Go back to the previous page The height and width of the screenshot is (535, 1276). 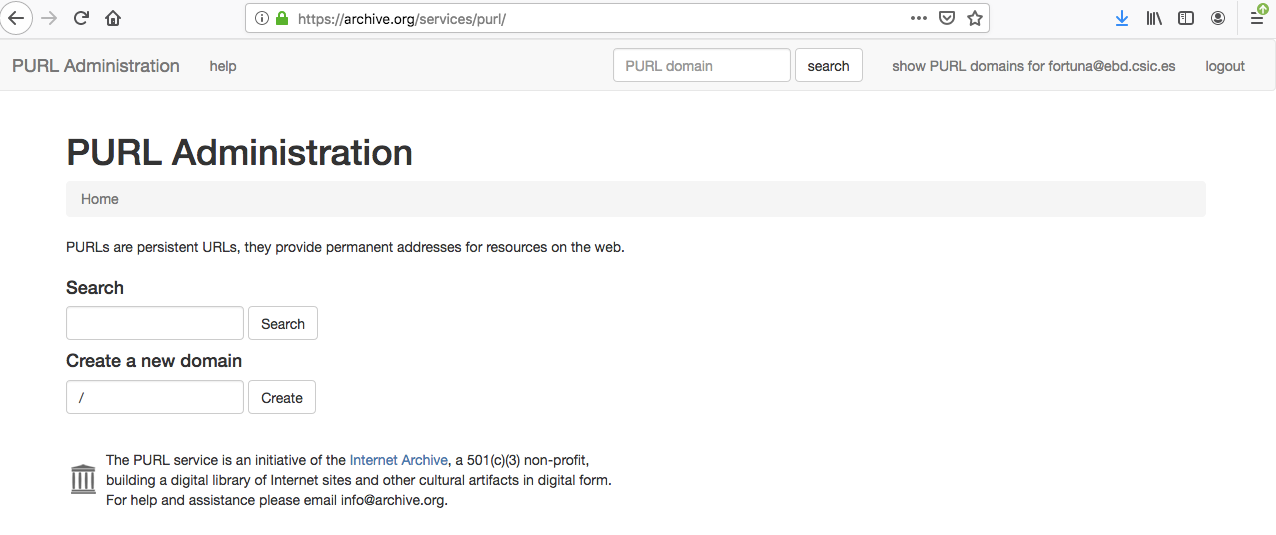point(16,18)
